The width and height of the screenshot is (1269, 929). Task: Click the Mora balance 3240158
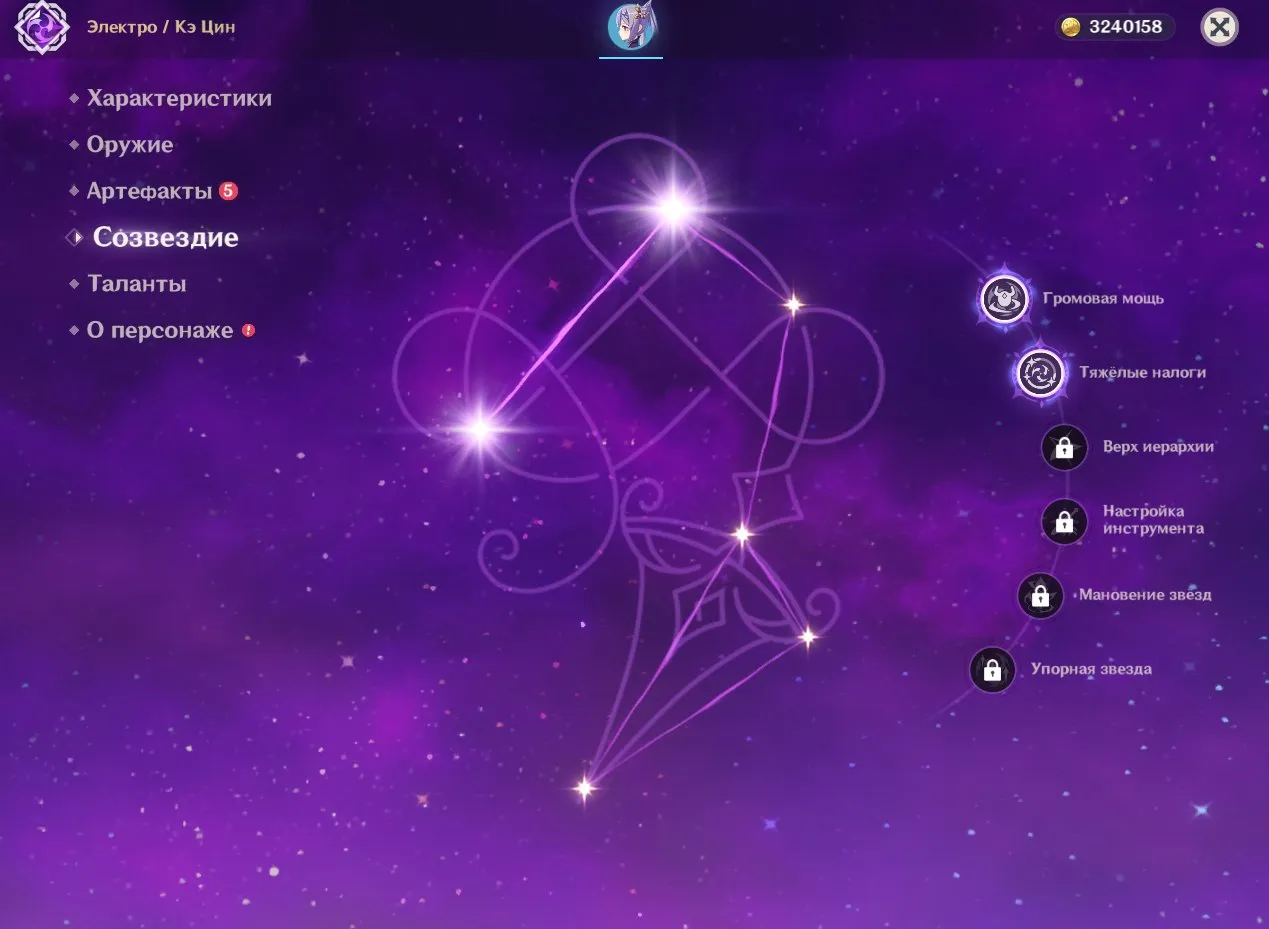point(1126,27)
